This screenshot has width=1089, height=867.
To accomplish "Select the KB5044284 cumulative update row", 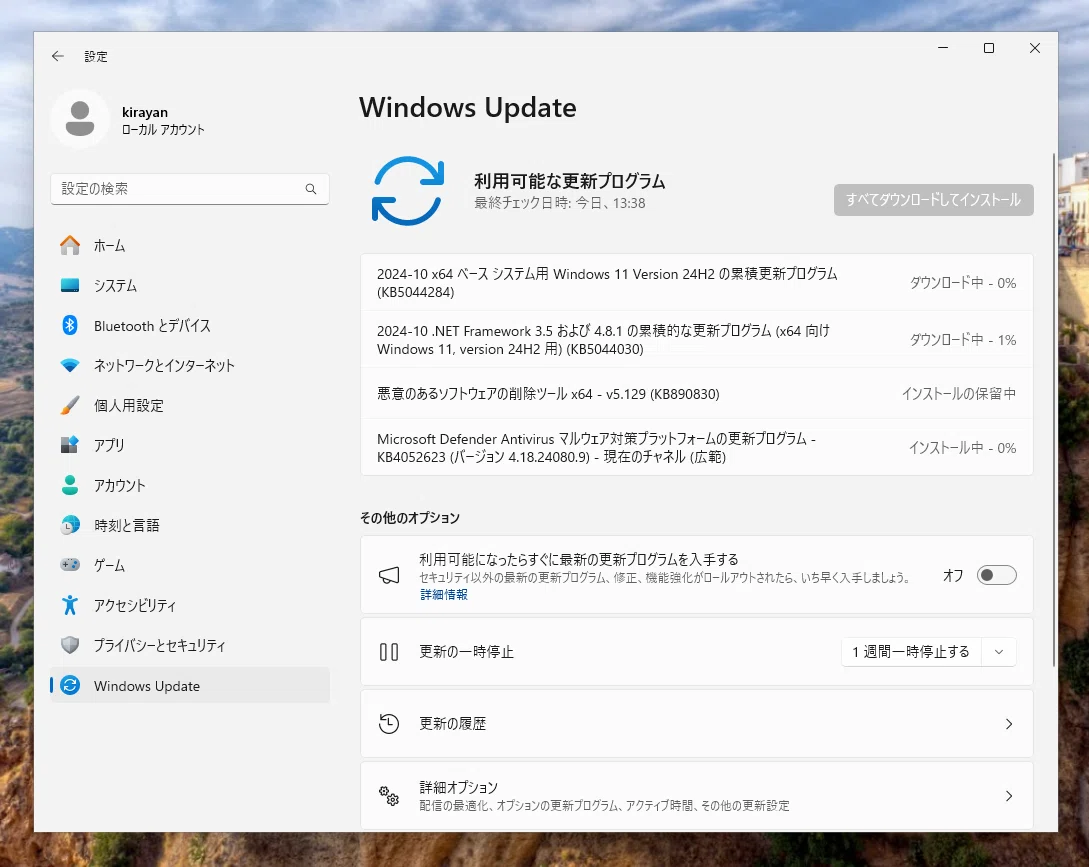I will pyautogui.click(x=697, y=283).
